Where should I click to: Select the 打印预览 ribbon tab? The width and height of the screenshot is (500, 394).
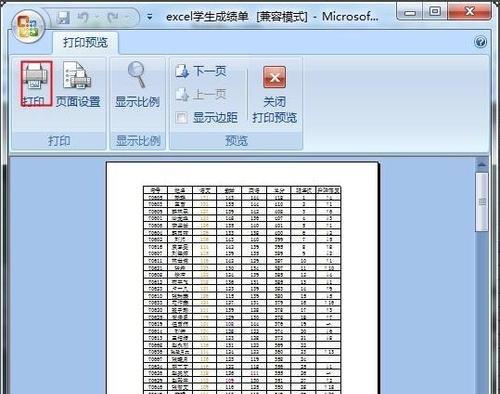coord(85,42)
